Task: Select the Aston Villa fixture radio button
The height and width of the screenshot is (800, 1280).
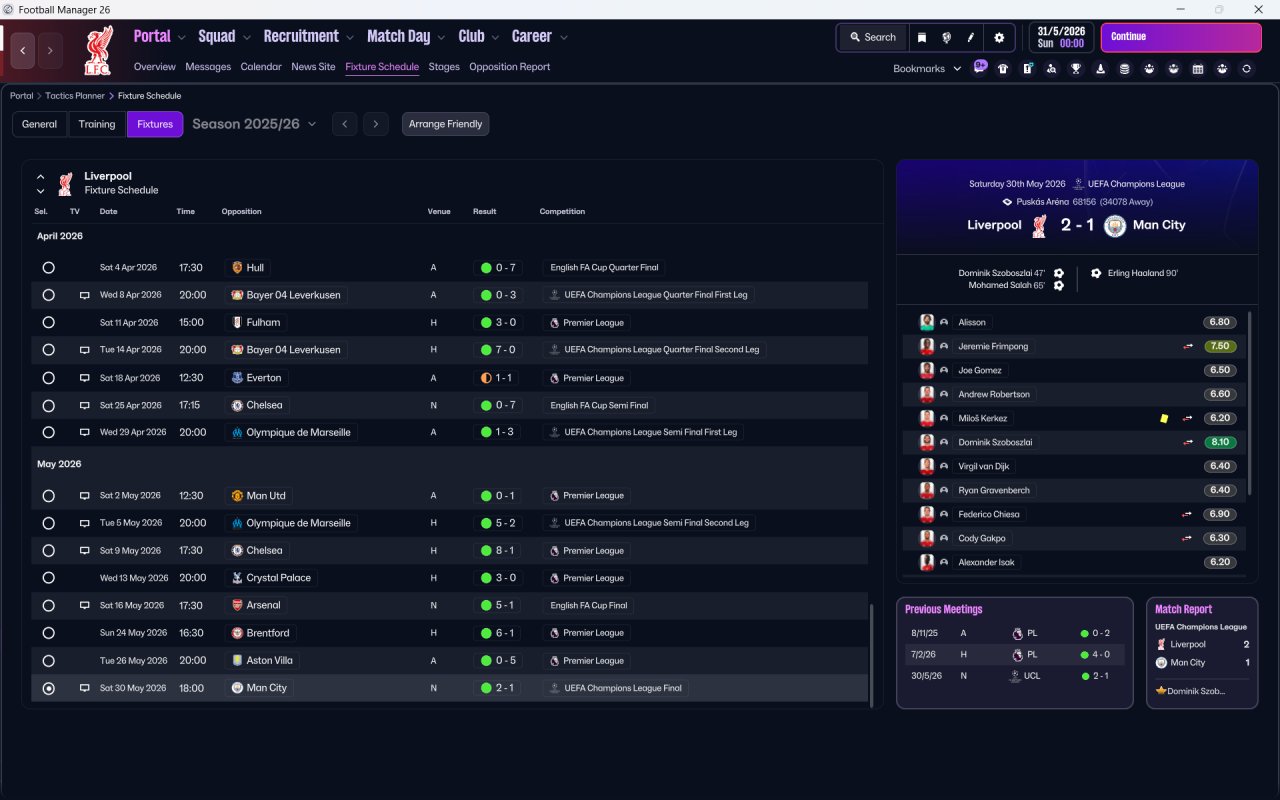Action: [48, 661]
